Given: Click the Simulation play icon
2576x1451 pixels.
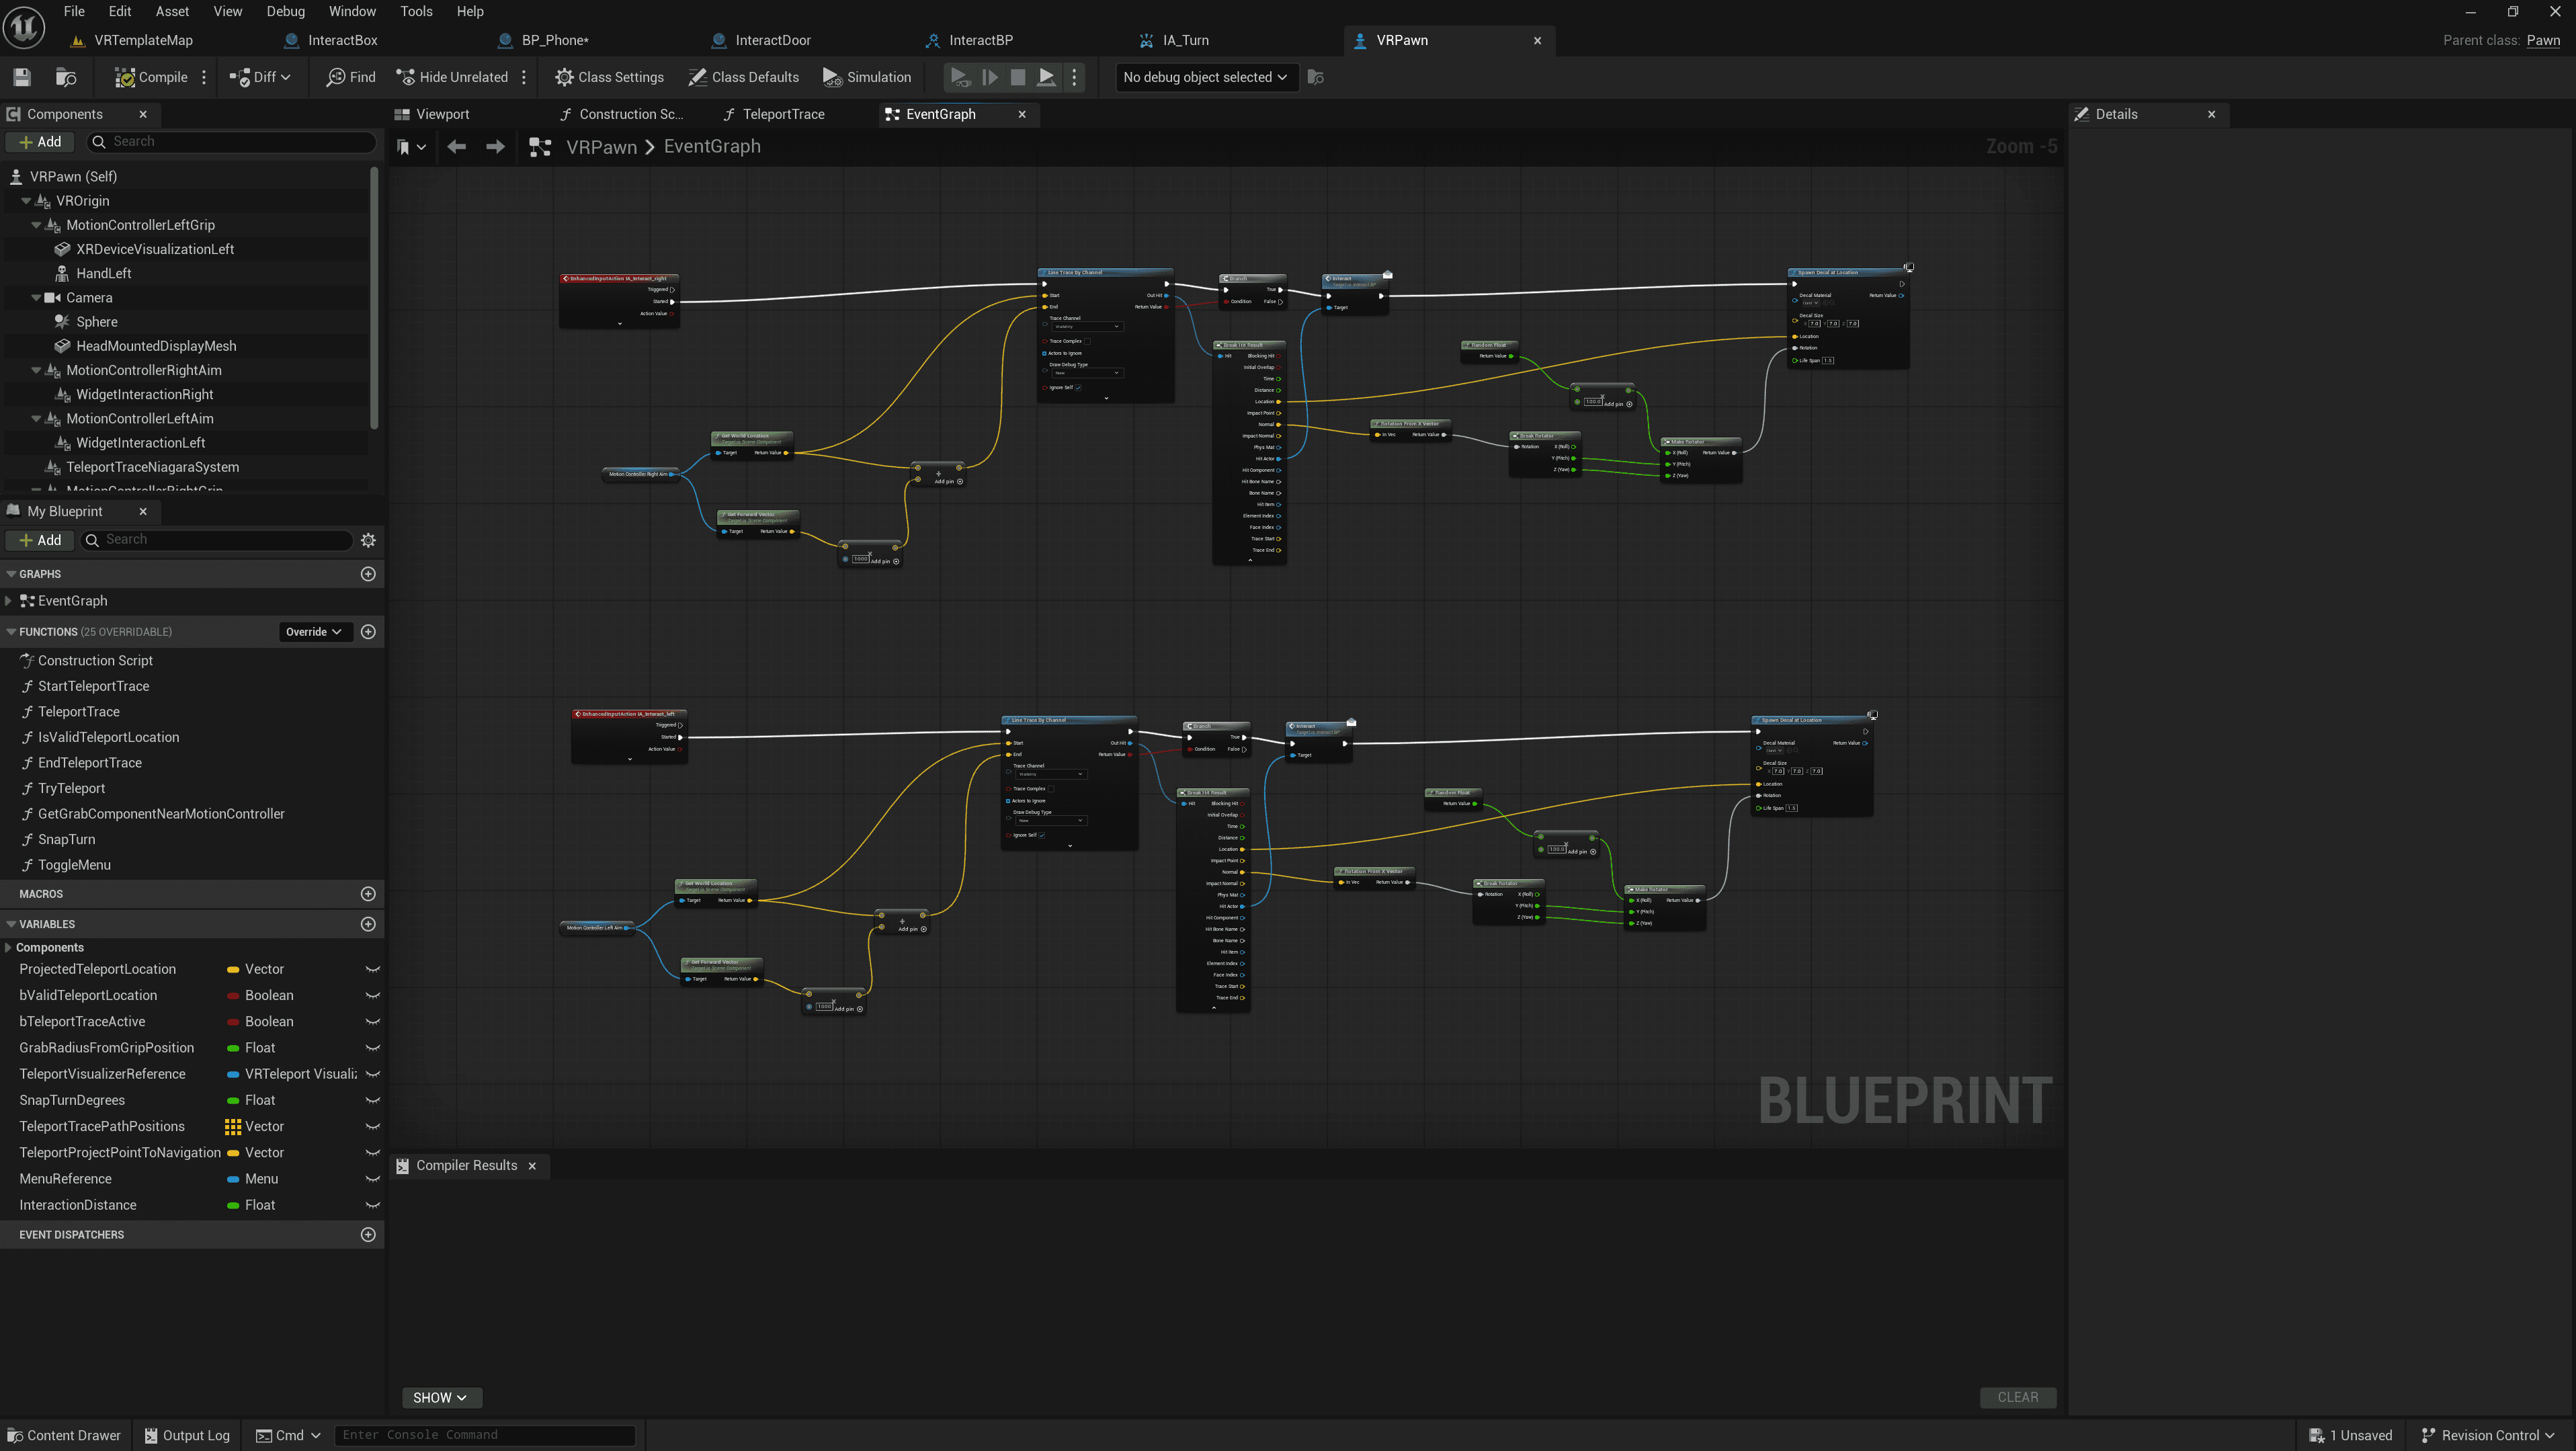Looking at the screenshot, I should coord(831,77).
